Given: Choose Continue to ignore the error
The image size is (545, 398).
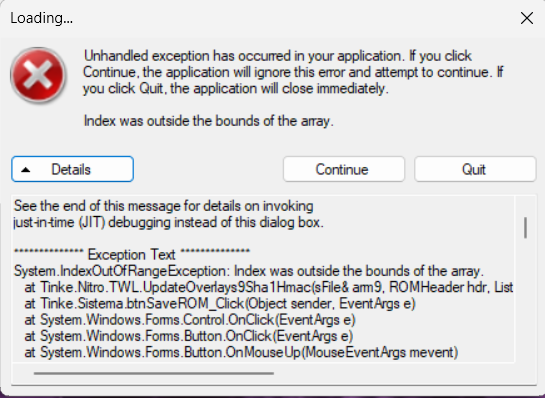Looking at the screenshot, I should [x=344, y=169].
